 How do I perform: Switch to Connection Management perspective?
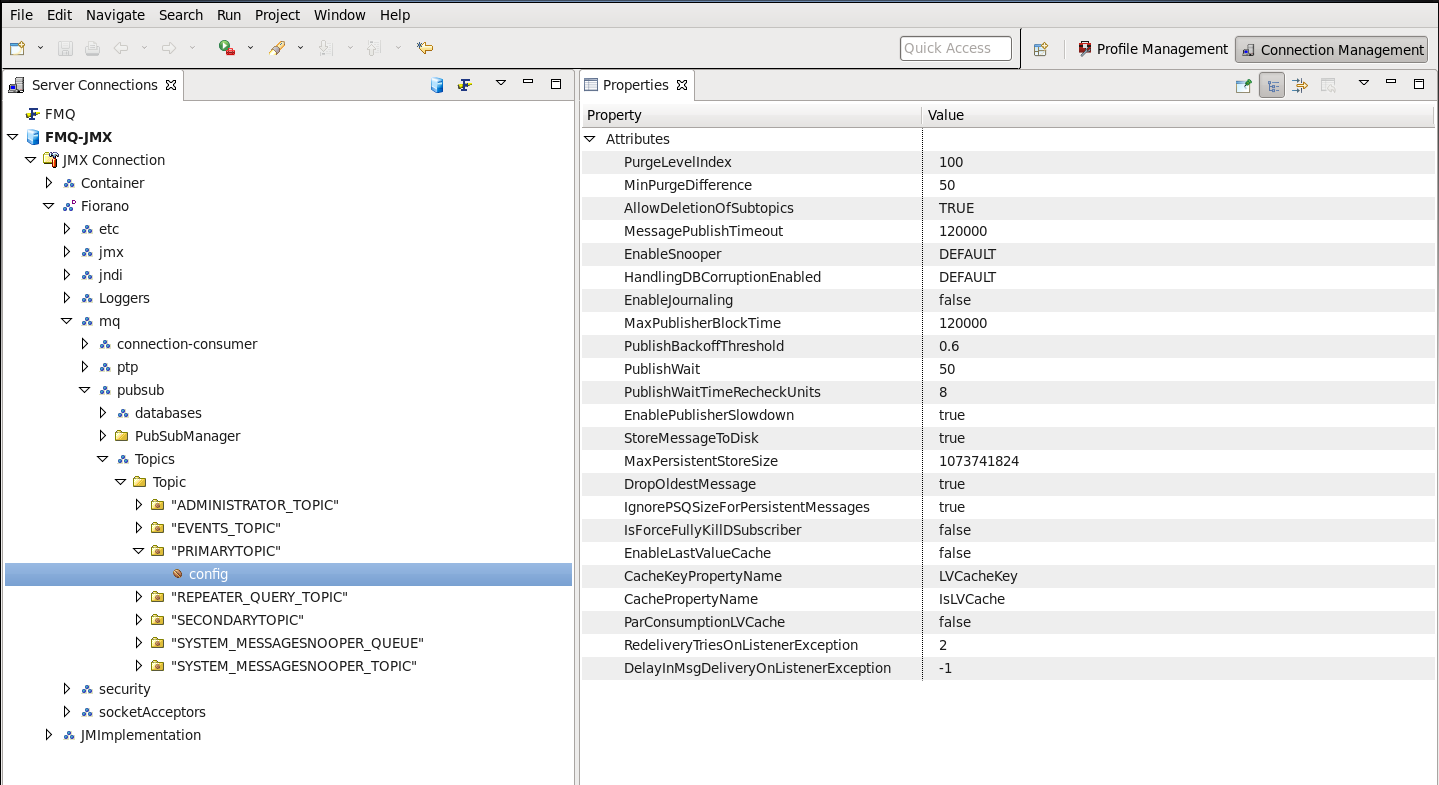tap(1331, 49)
